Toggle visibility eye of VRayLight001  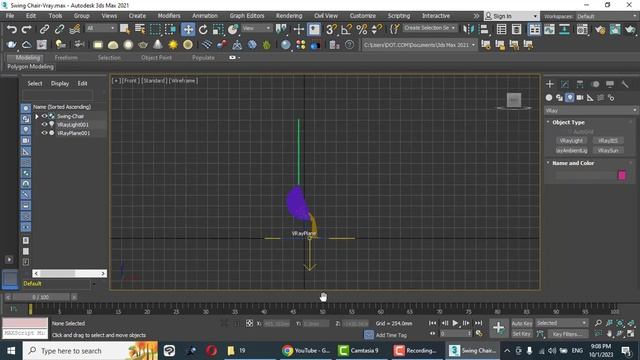point(44,124)
